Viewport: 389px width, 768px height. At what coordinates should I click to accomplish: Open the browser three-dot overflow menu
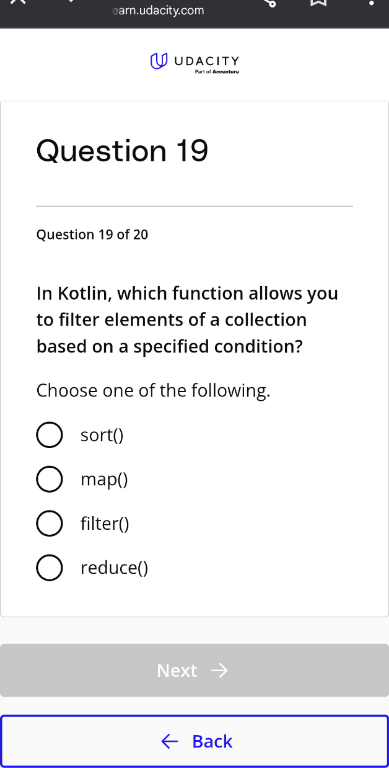pyautogui.click(x=371, y=2)
